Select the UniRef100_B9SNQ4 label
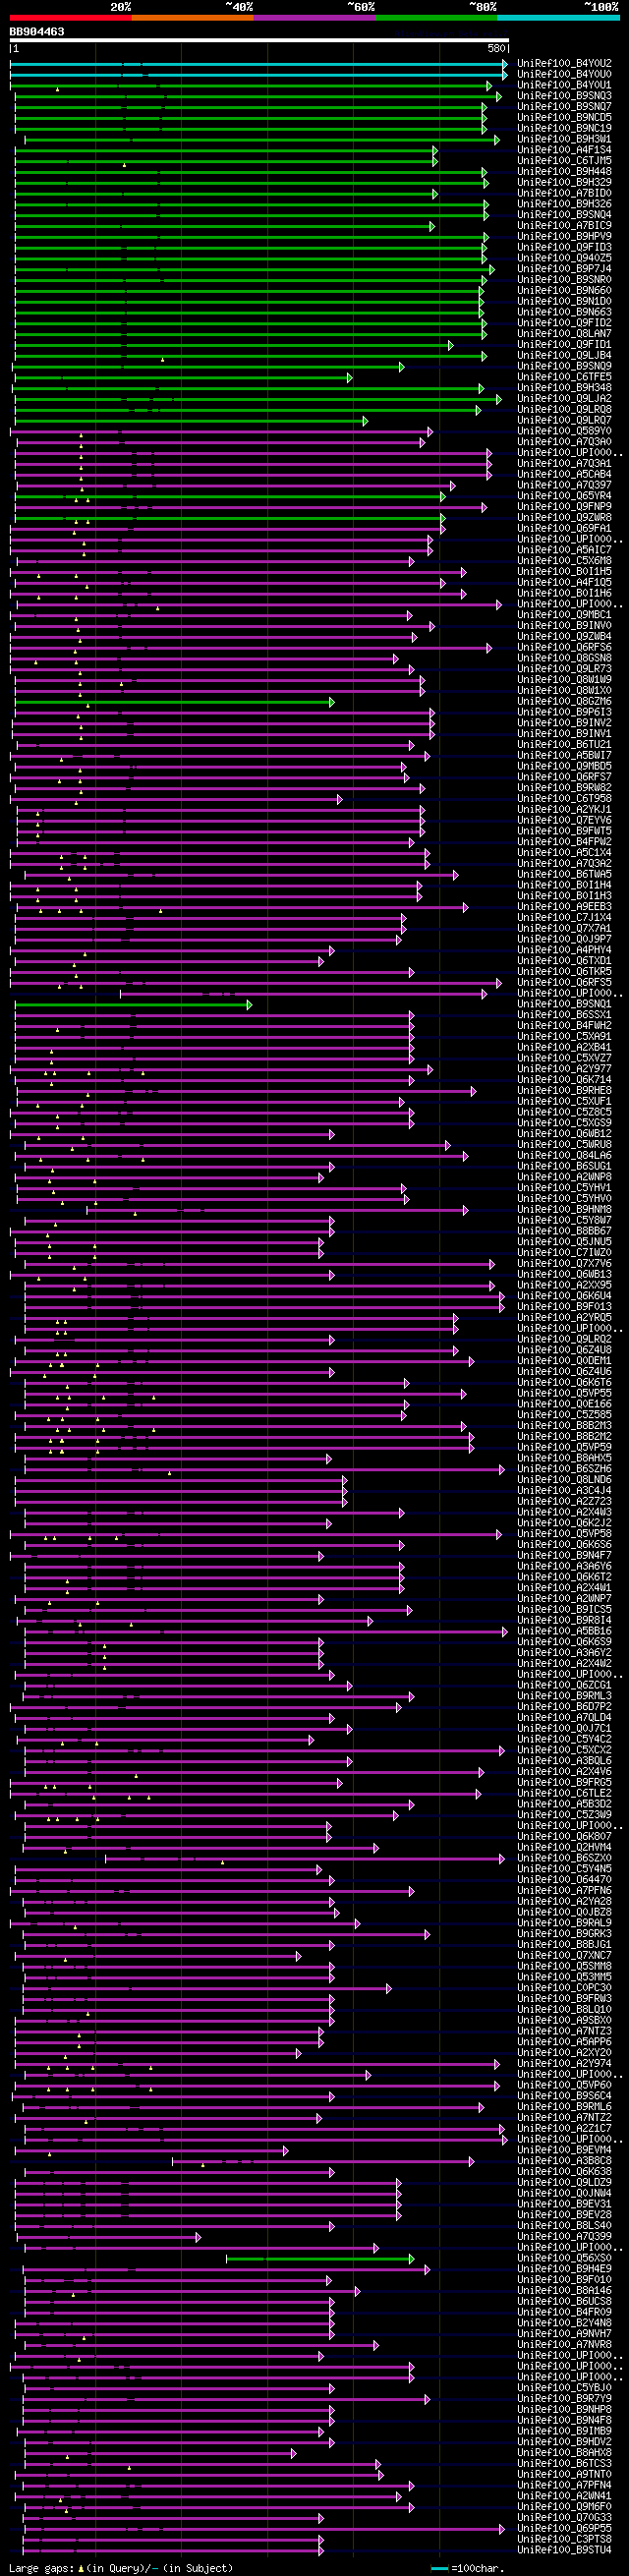Image resolution: width=629 pixels, height=2576 pixels. (564, 215)
